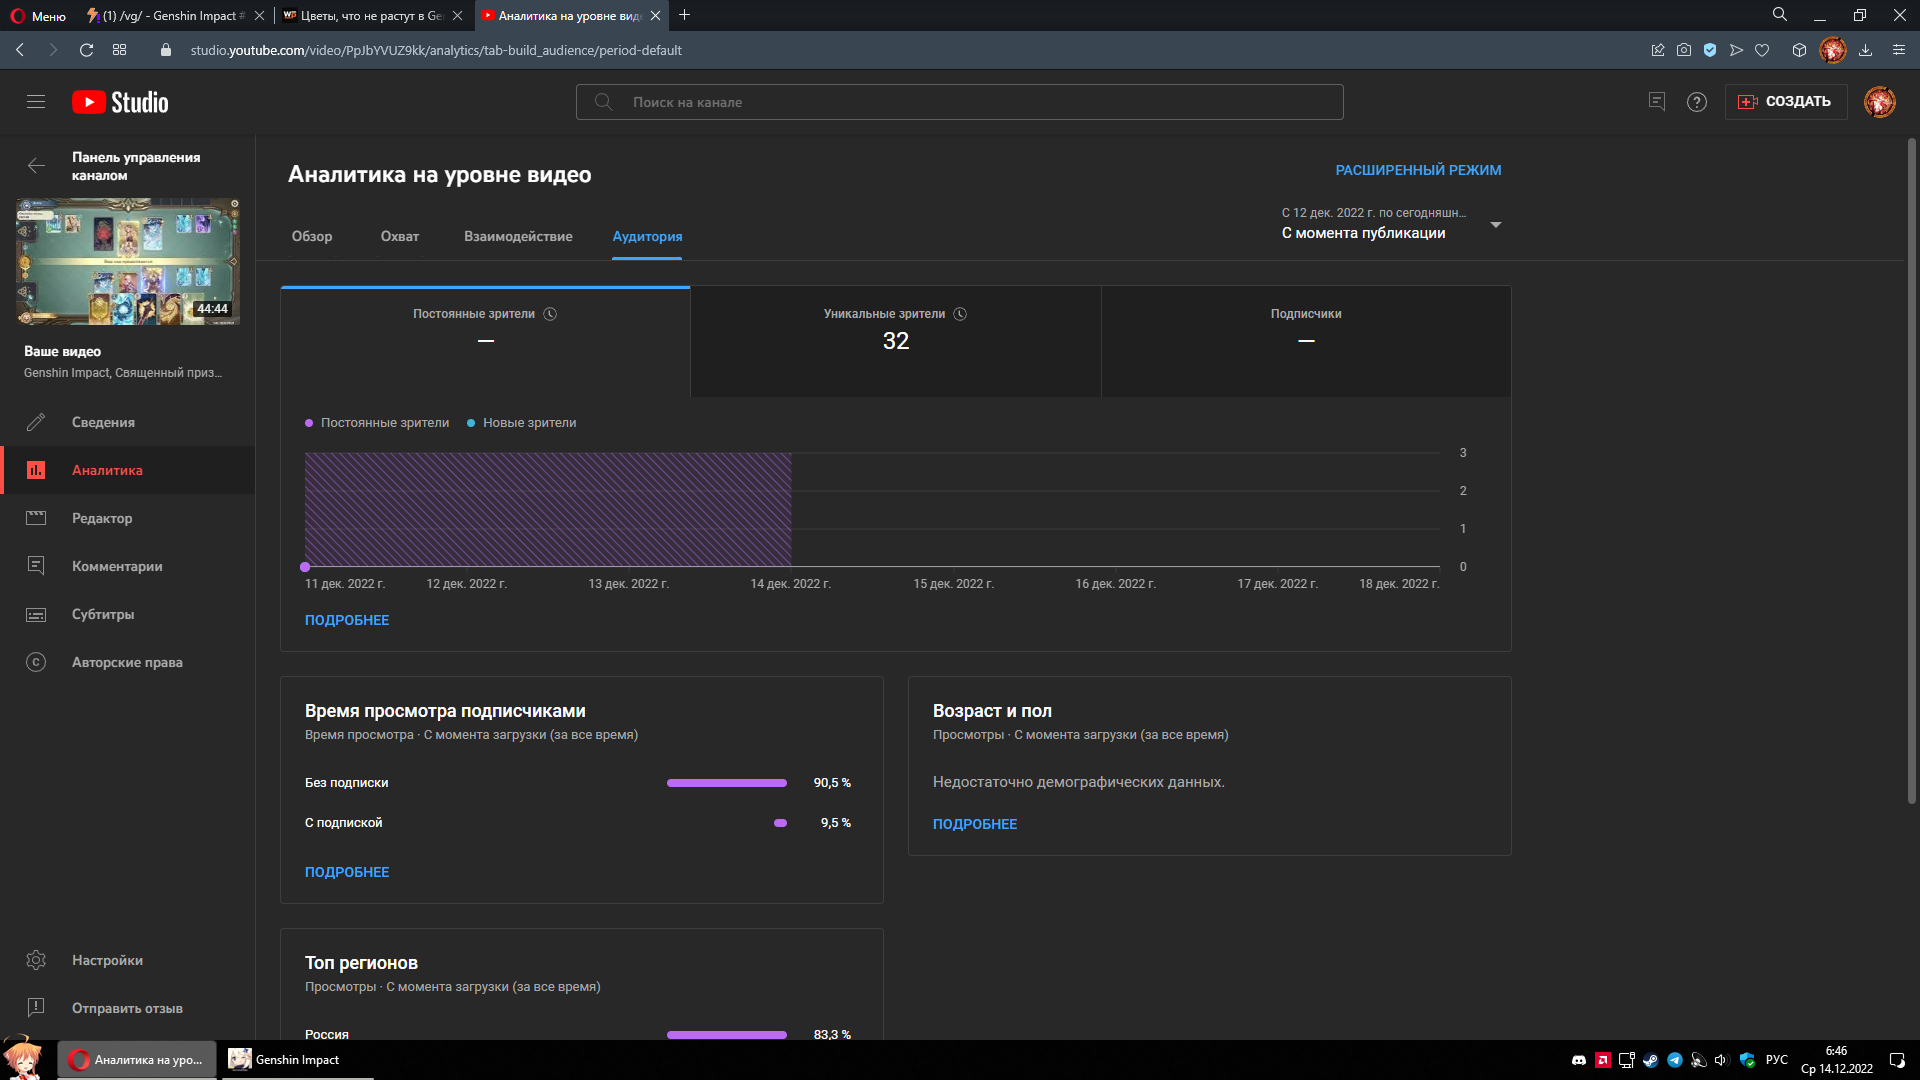Click ПОДРОБНЕЕ under Возраст и пол
The height and width of the screenshot is (1080, 1920).
[974, 824]
